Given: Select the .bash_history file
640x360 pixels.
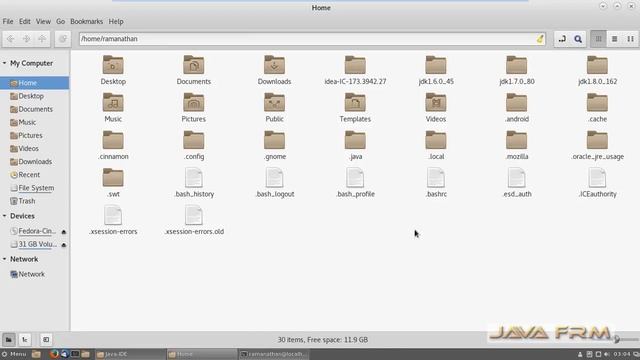Looking at the screenshot, I should click(x=194, y=183).
